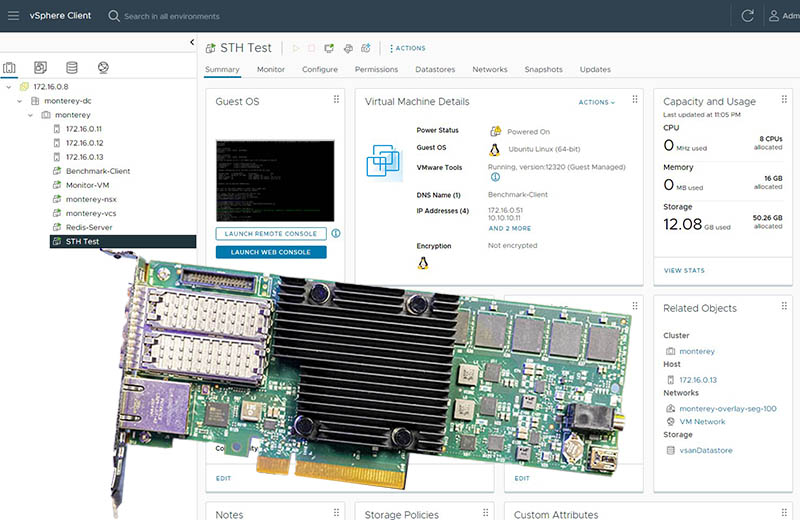Open the hamburger menu beside vSphere Client
Viewport: 800px width, 520px height.
click(13, 16)
